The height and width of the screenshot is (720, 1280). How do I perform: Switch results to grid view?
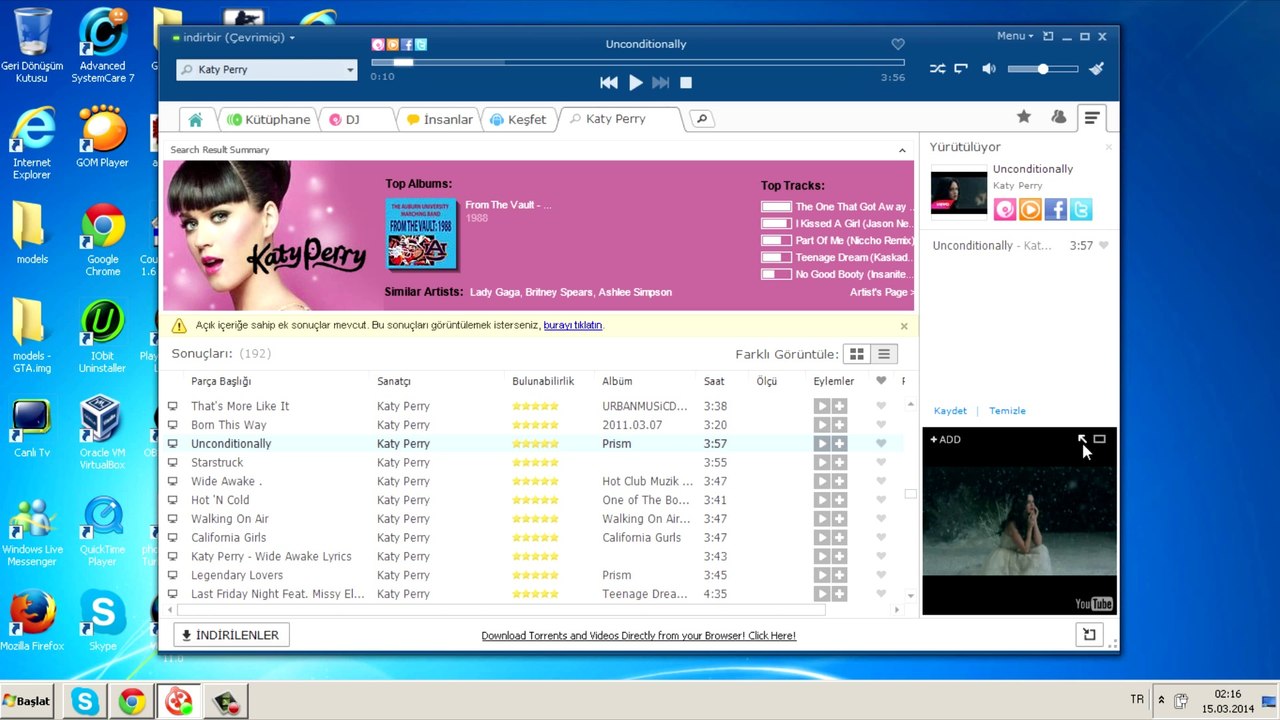tap(857, 354)
